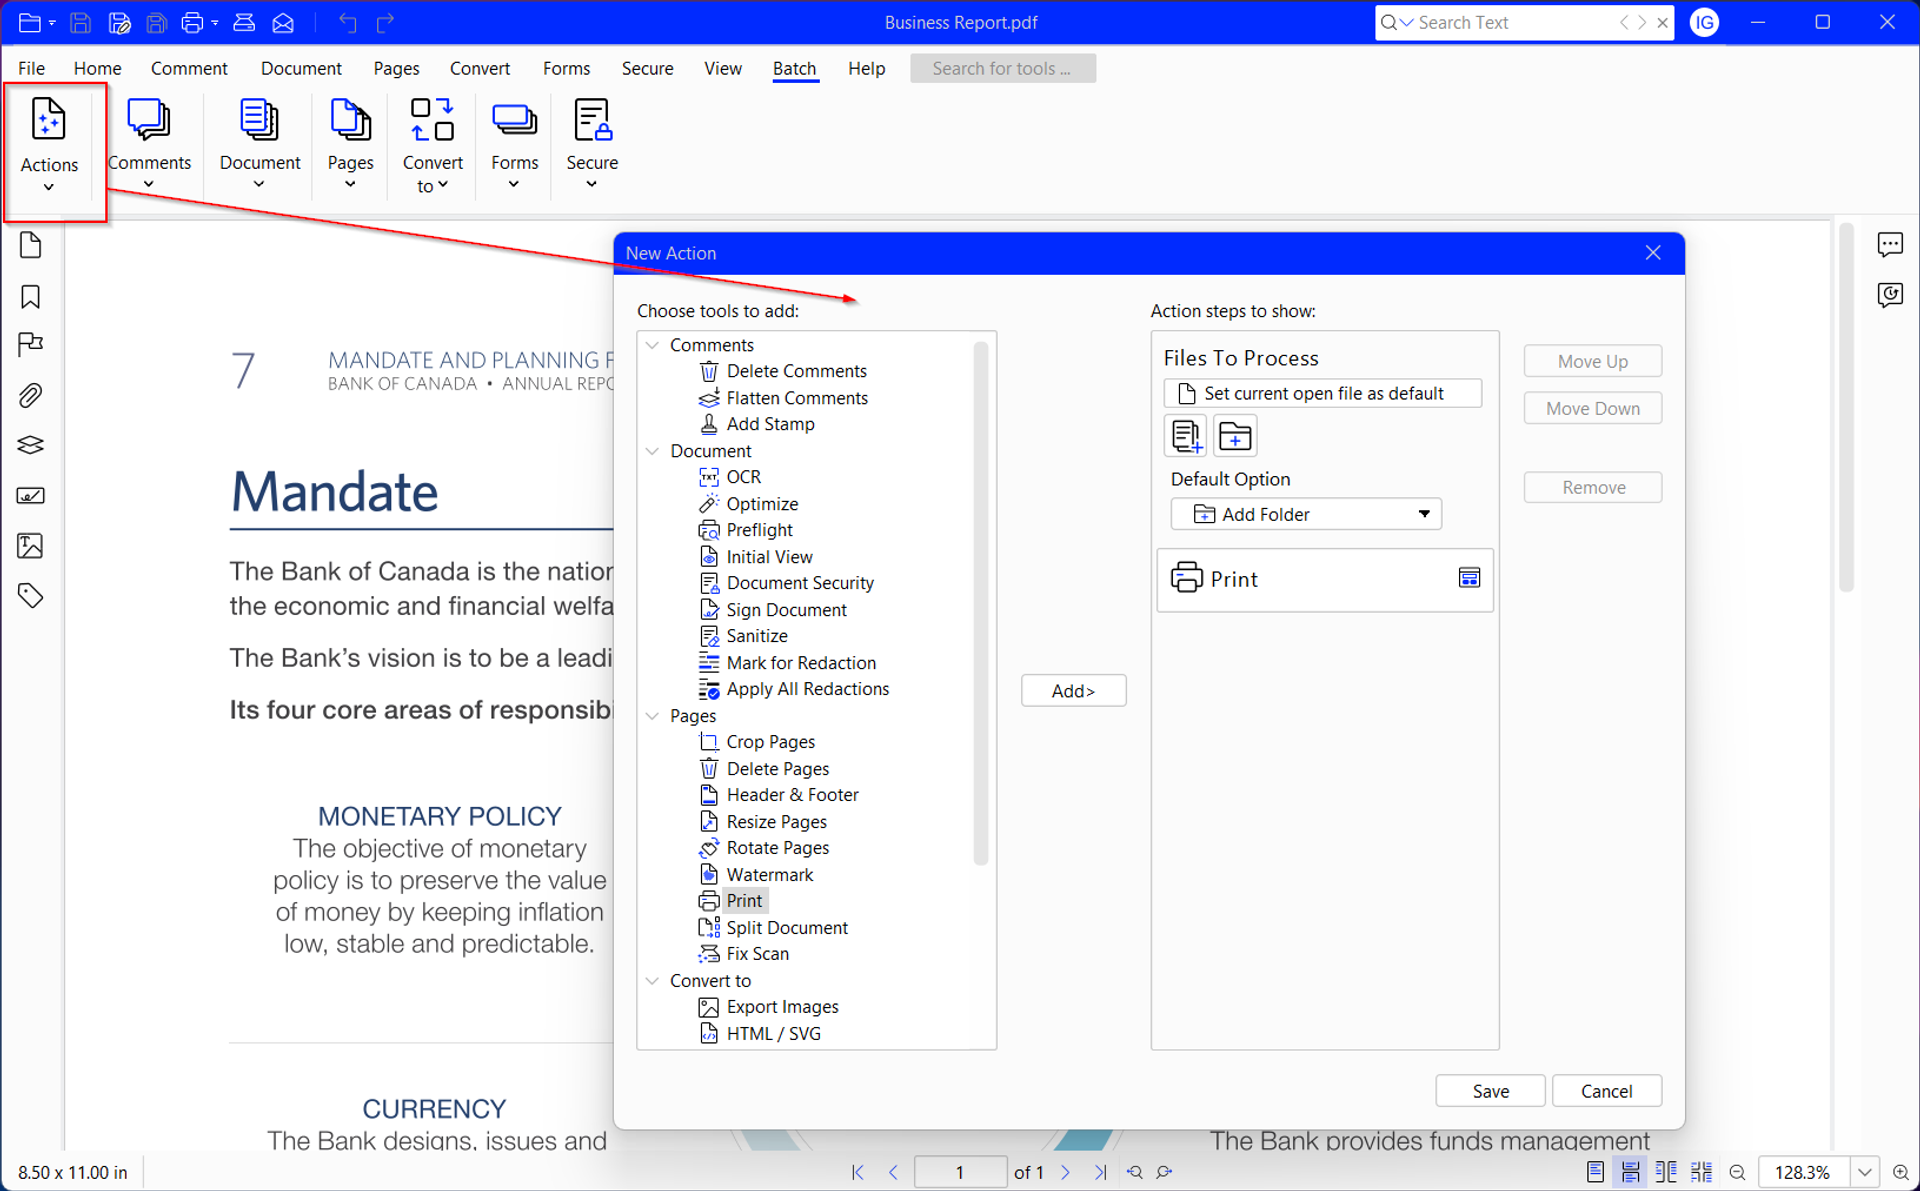Click the Add> button
The height and width of the screenshot is (1191, 1920).
[x=1073, y=691]
